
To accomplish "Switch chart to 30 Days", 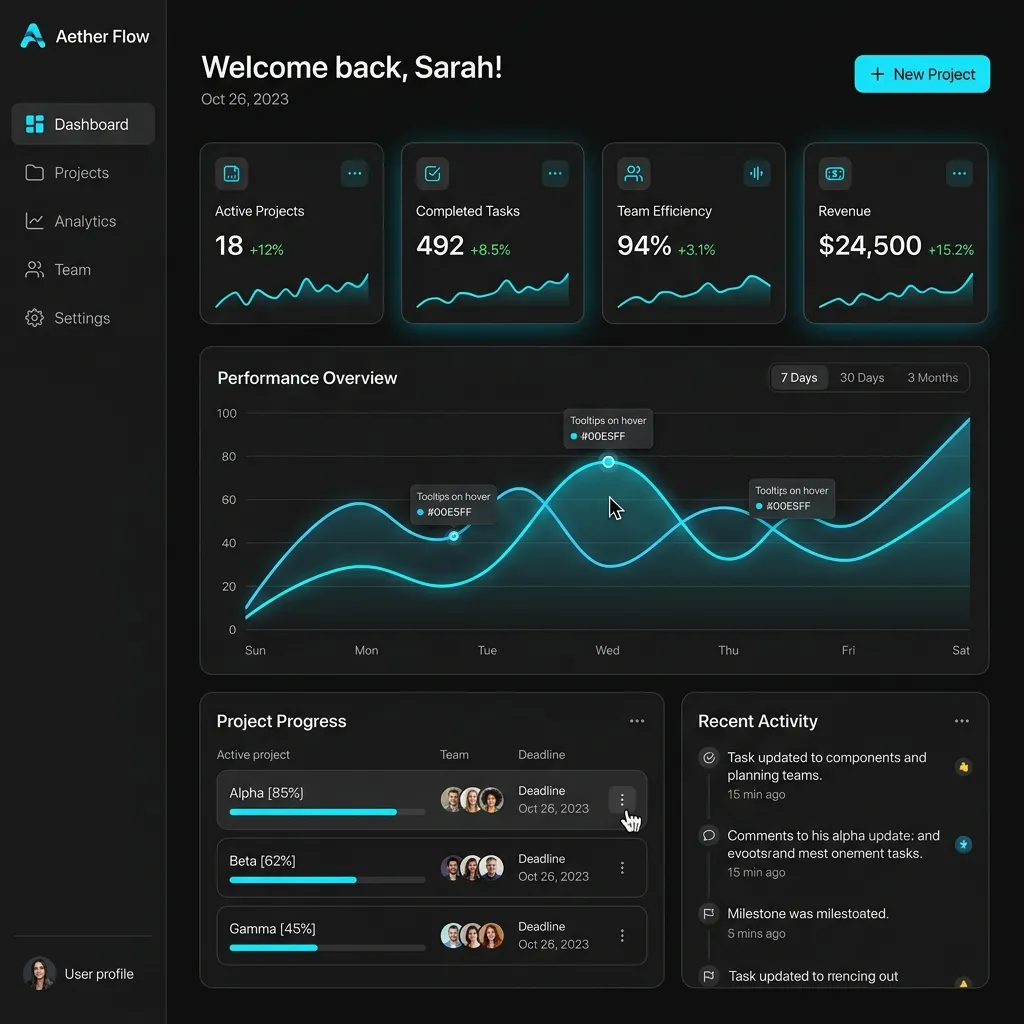I will coord(861,377).
